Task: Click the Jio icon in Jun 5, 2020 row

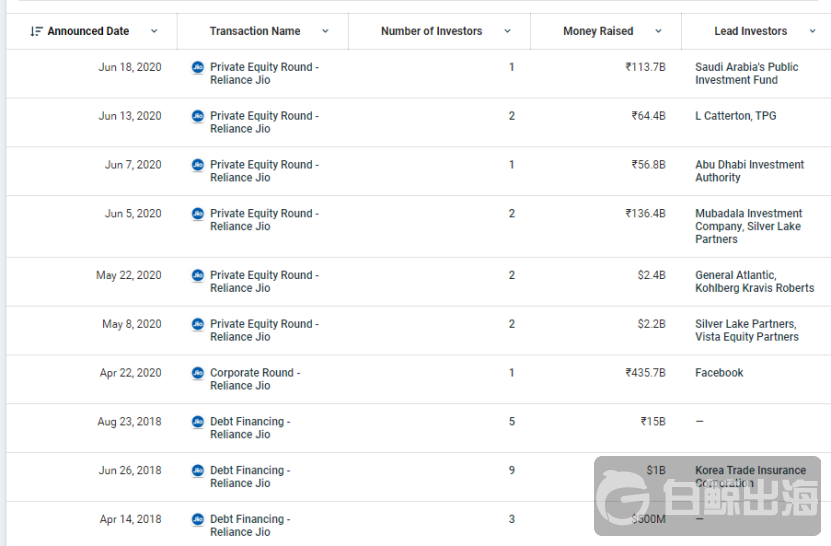Action: (x=198, y=214)
